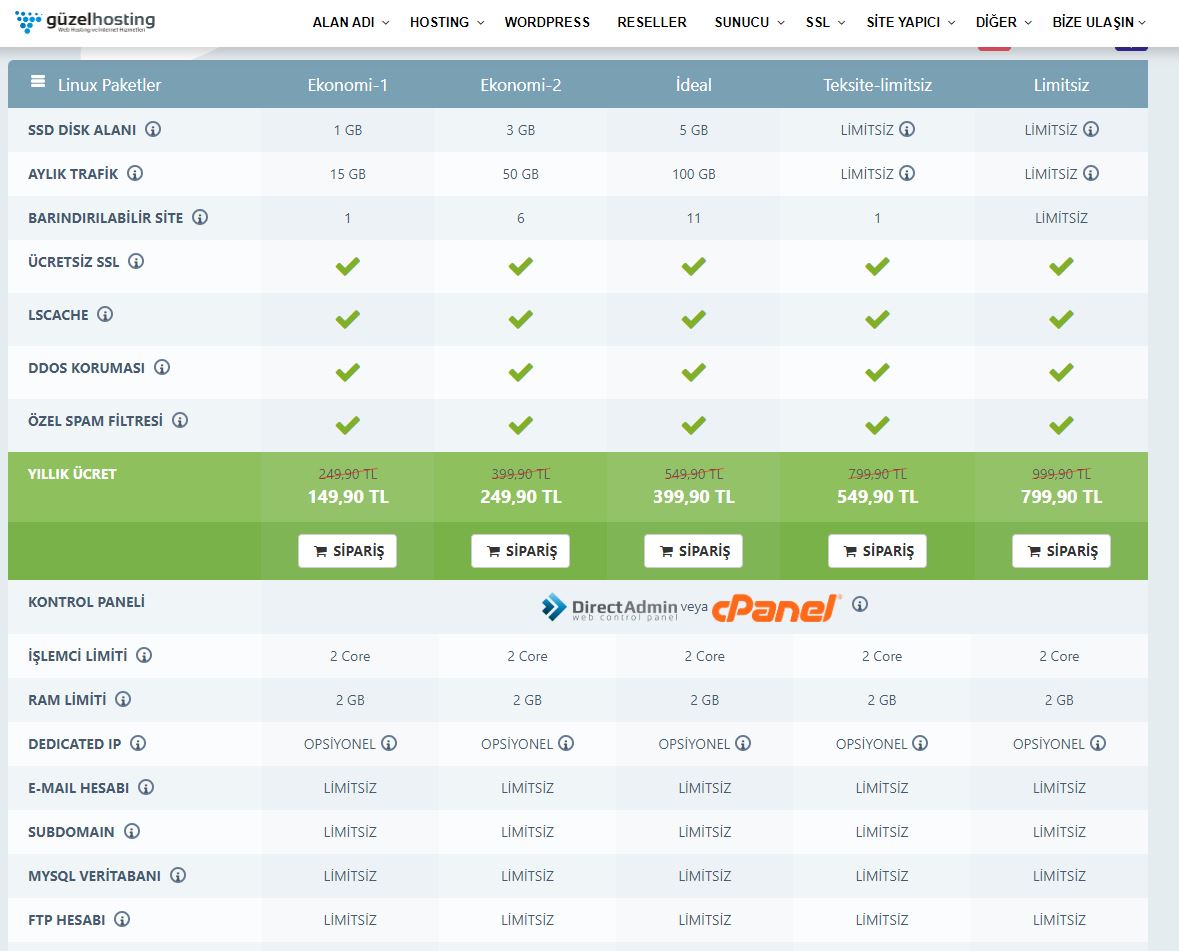Click the LİMİTSİZ info icon under Teksite-limitsiz
This screenshot has height=951, width=1179.
(x=907, y=129)
